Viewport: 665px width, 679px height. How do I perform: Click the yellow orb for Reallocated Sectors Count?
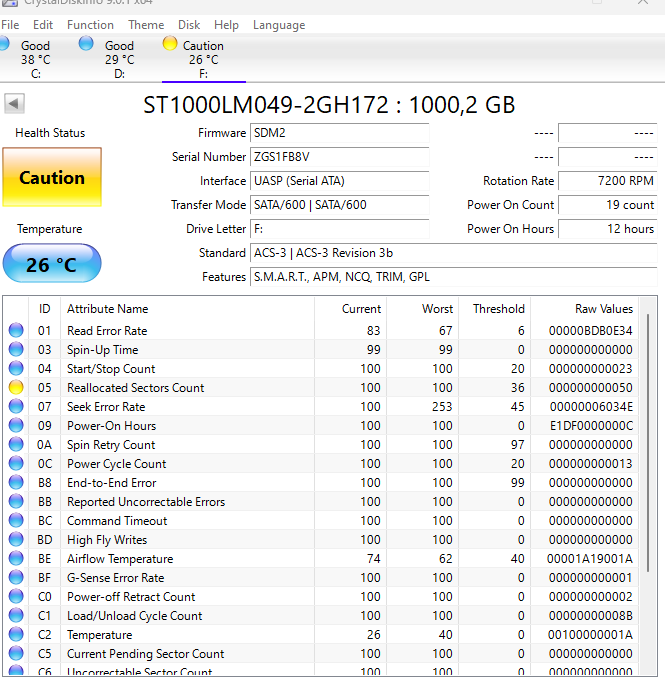point(16,387)
